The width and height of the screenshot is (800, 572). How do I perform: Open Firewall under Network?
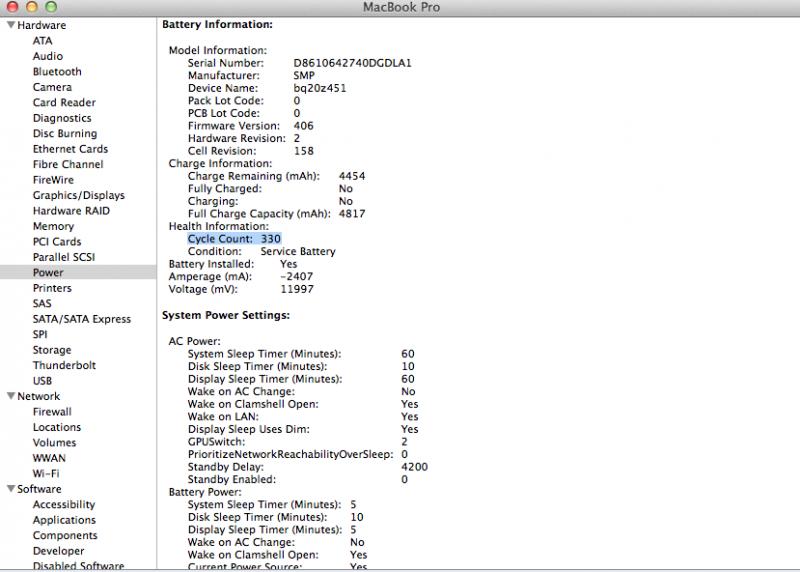(52, 412)
